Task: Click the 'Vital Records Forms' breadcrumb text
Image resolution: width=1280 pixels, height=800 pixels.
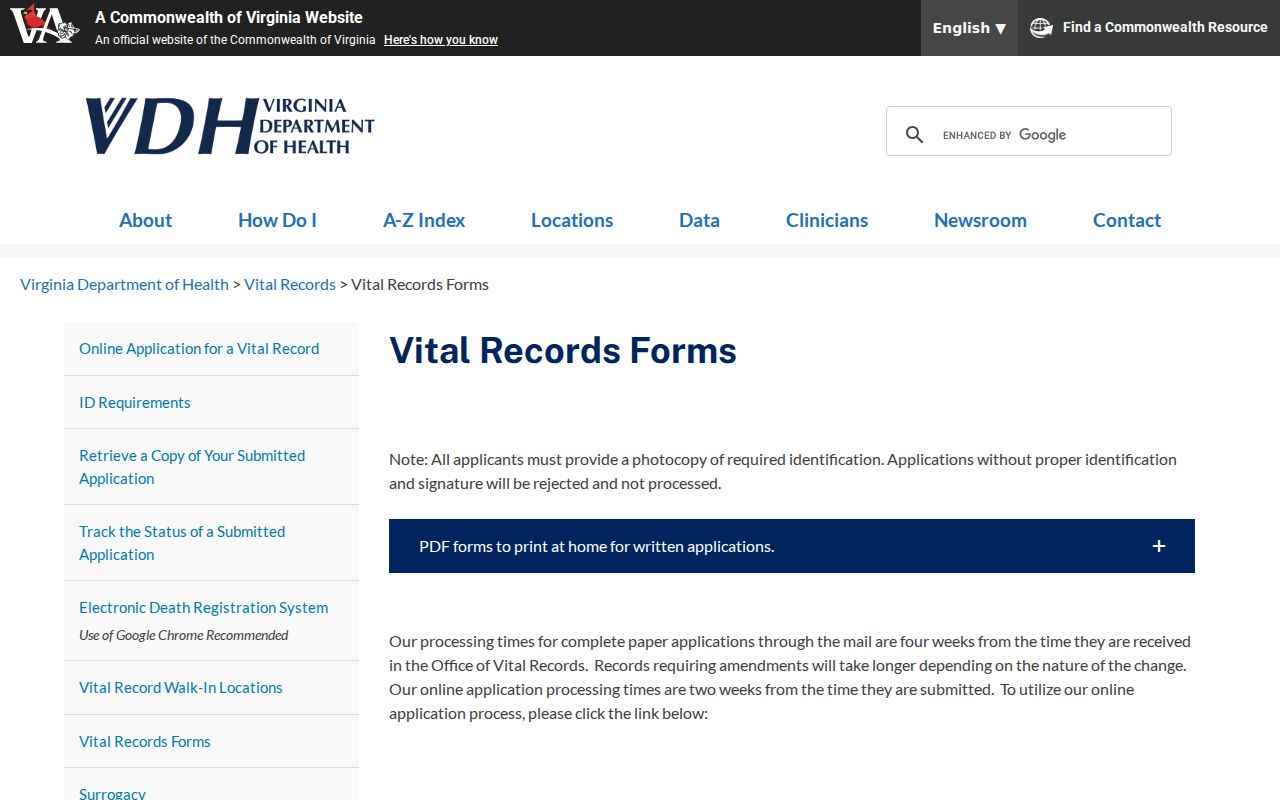Action: click(420, 284)
